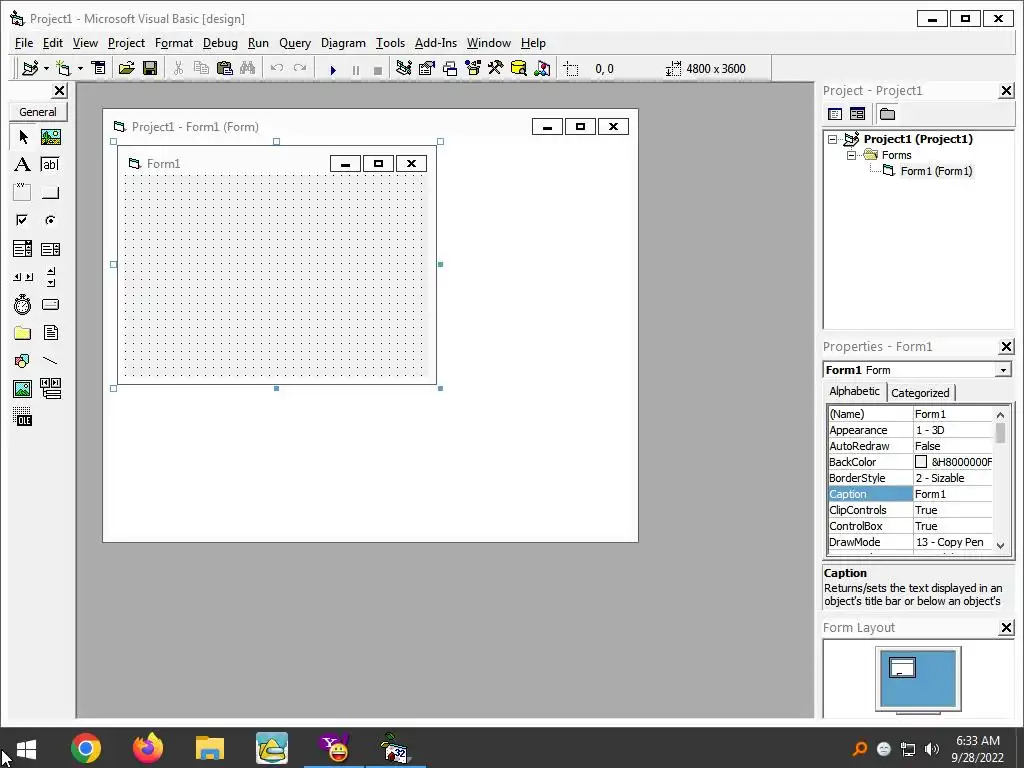Screen dimensions: 1024x768
Task: Select the ComboBox control tool
Action: coord(23,249)
